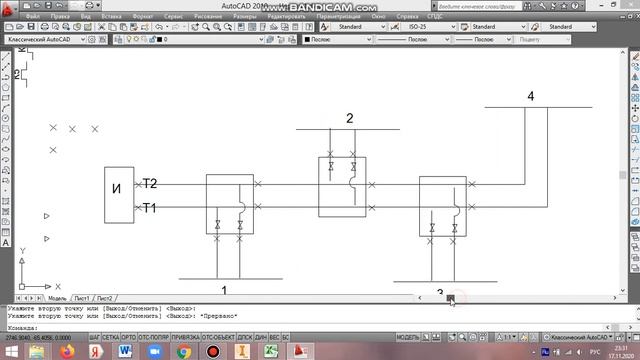The height and width of the screenshot is (360, 640).
Task: Click the Help question mark toolbar icon
Action: tap(309, 27)
